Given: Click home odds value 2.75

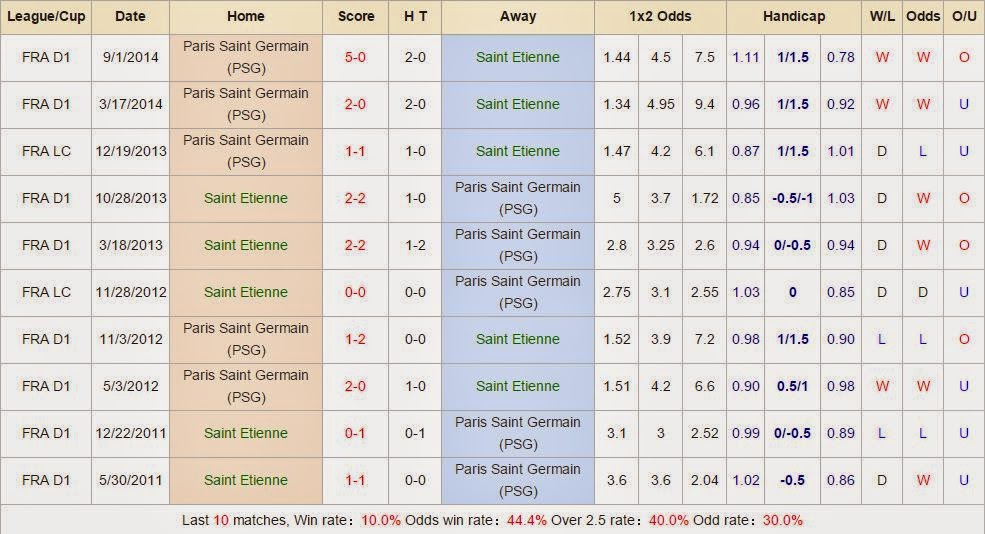Looking at the screenshot, I should pos(617,292).
